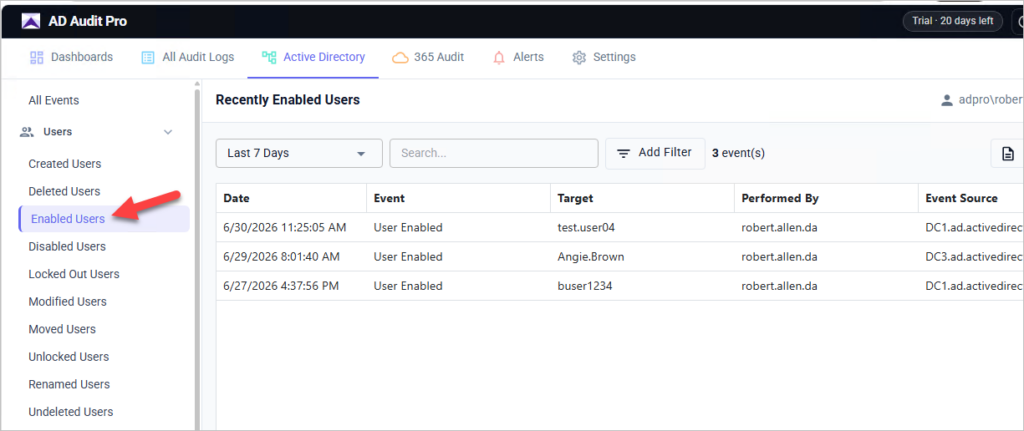Click the Add Filter button

point(655,153)
